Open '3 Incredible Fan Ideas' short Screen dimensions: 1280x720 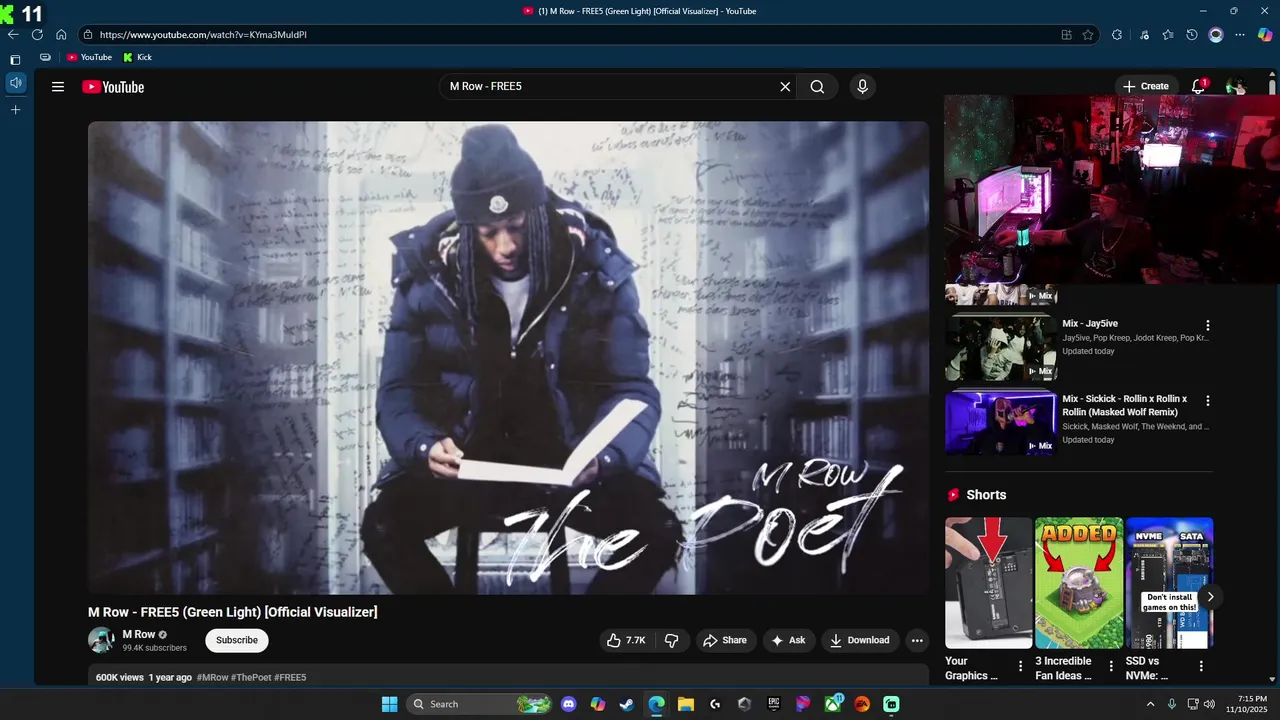coord(1079,583)
